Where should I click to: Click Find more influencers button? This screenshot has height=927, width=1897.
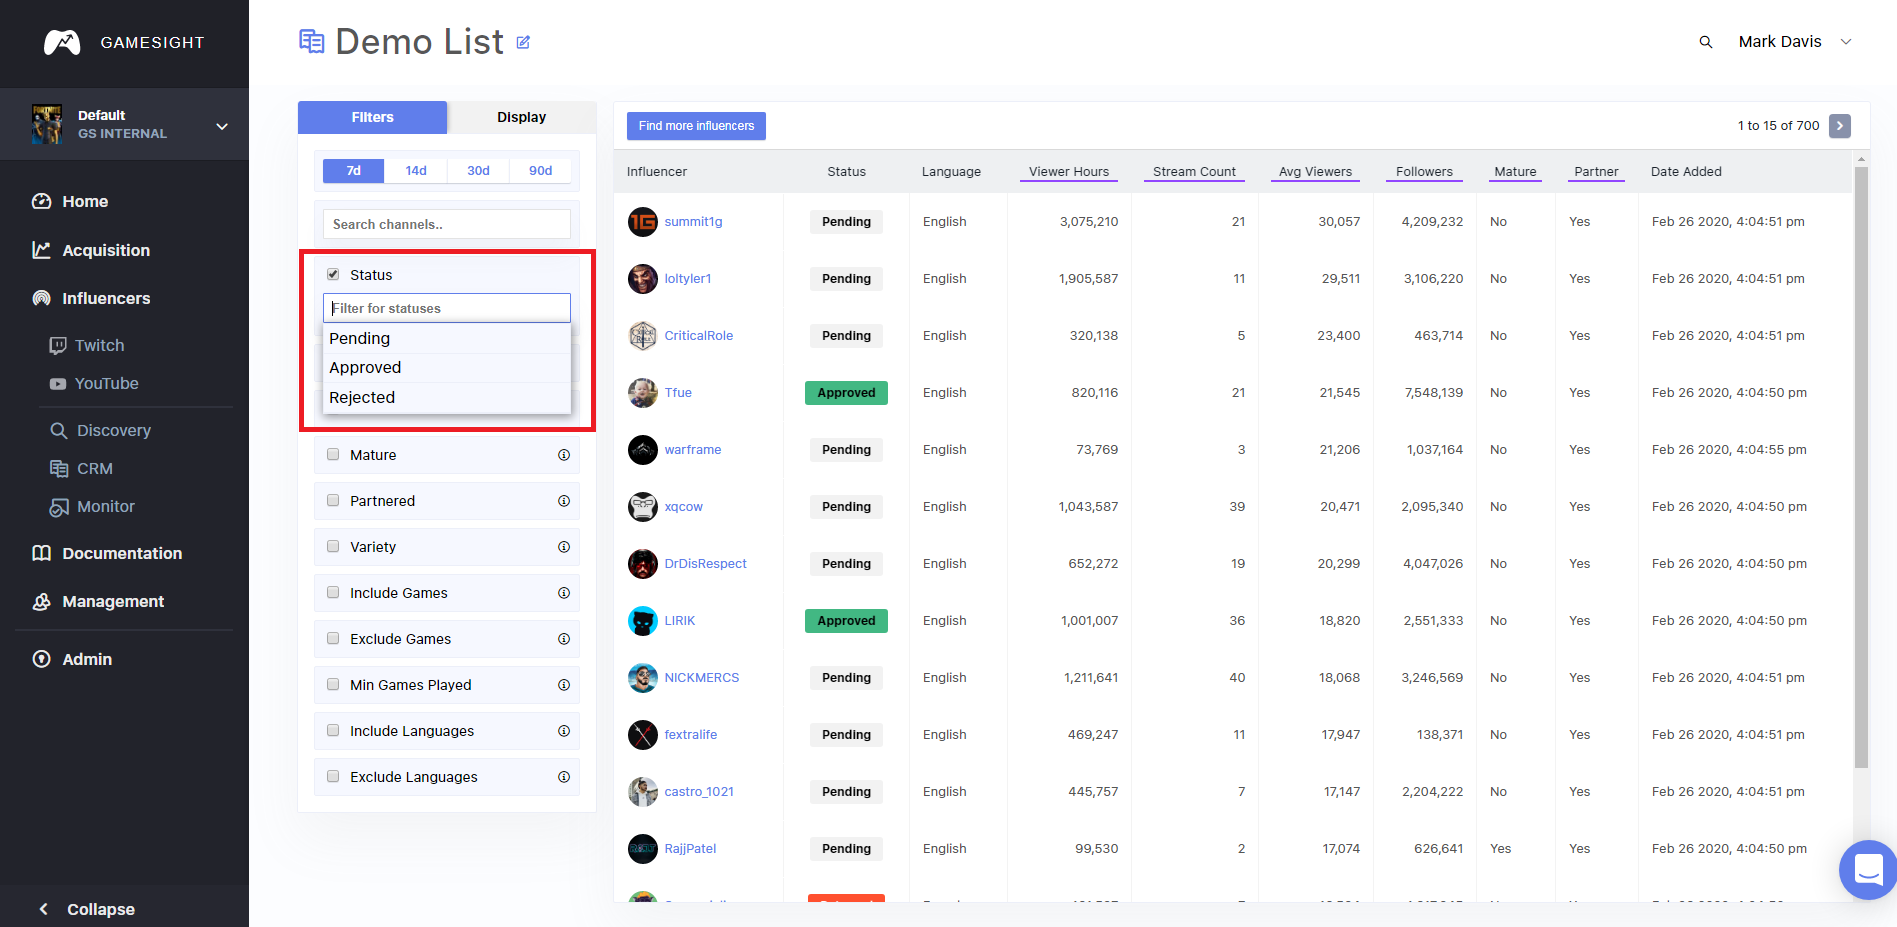coord(696,126)
